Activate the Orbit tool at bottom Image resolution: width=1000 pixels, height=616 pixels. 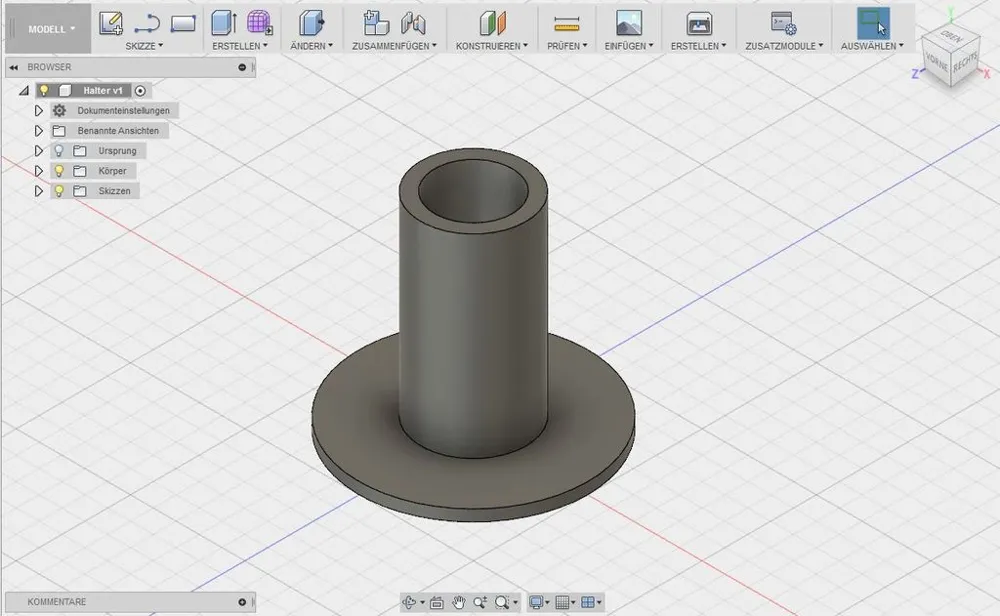tap(411, 603)
